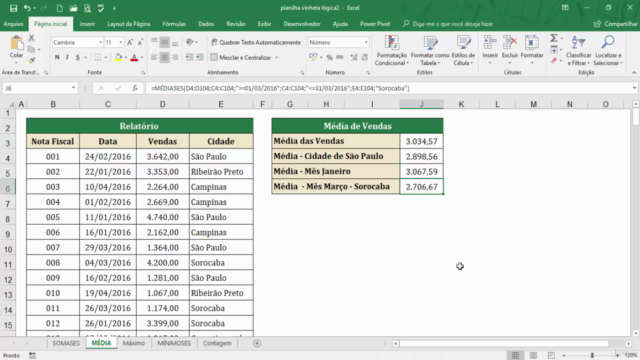
Task: Expand Mesclar e Centralizar arrow
Action: tap(277, 58)
